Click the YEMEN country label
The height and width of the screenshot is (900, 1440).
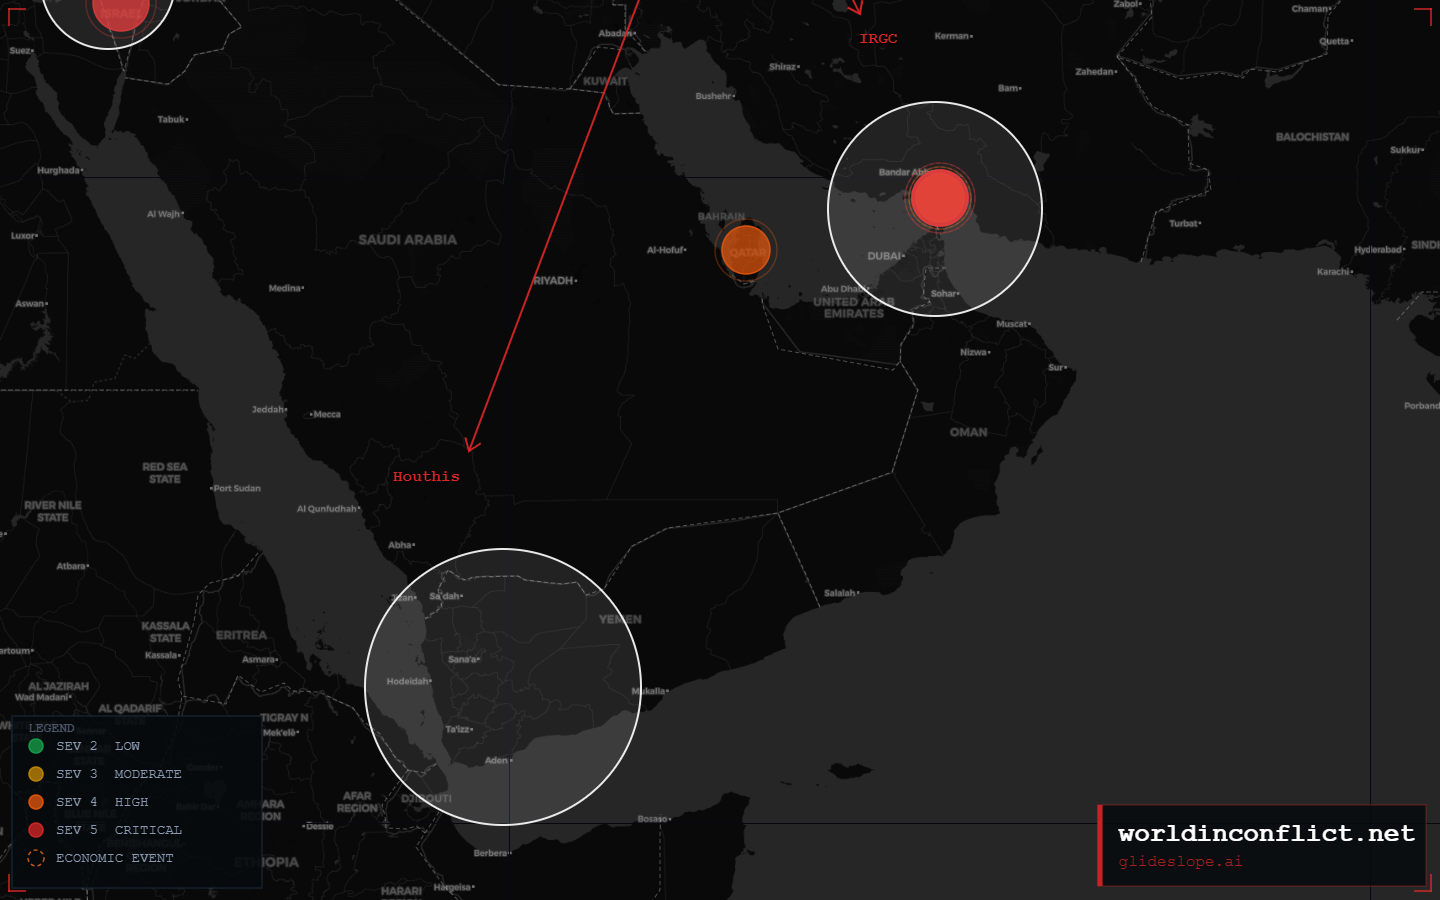click(x=620, y=620)
